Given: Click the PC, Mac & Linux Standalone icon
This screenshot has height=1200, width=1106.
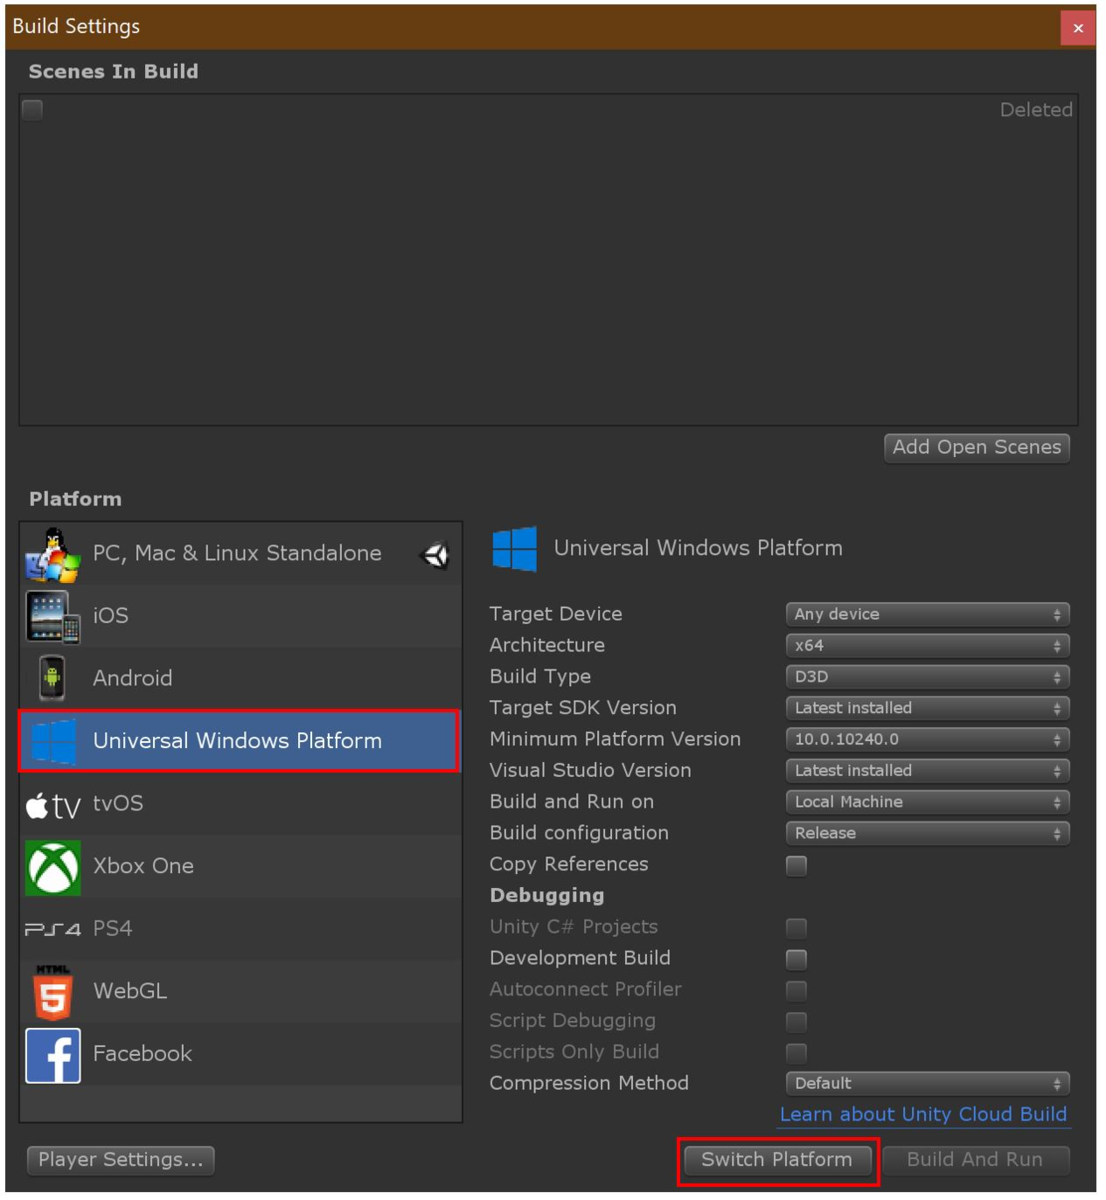Looking at the screenshot, I should pyautogui.click(x=53, y=555).
